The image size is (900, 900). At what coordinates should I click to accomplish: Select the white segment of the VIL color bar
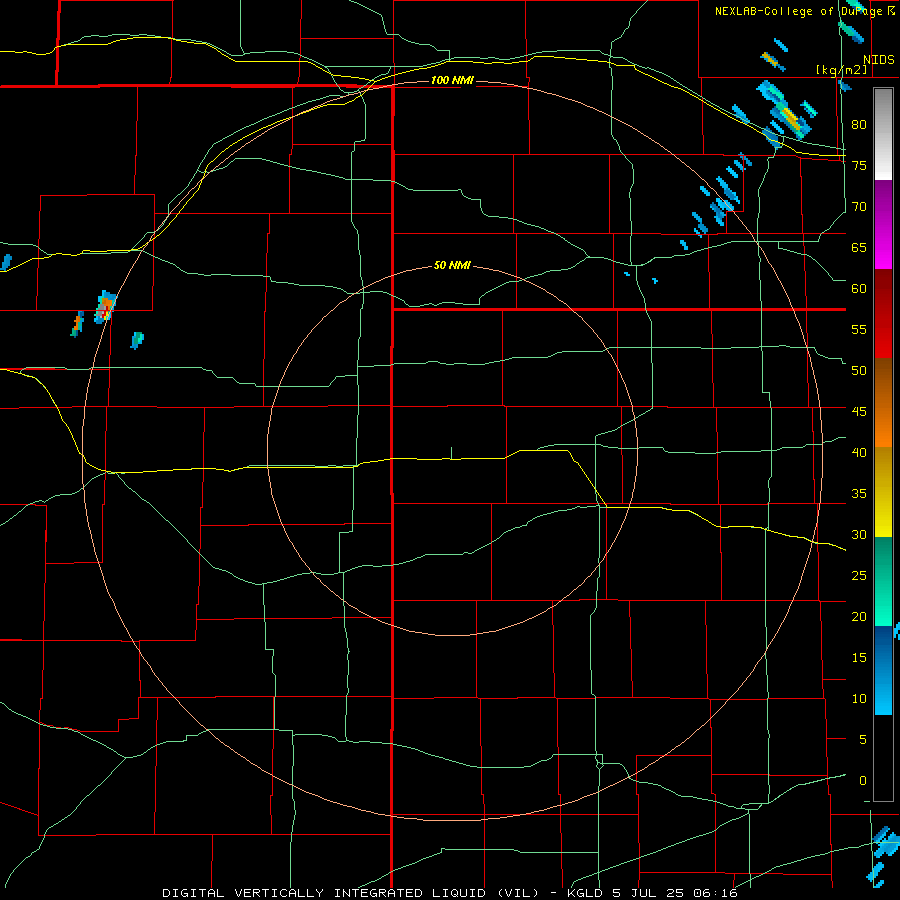(x=883, y=135)
